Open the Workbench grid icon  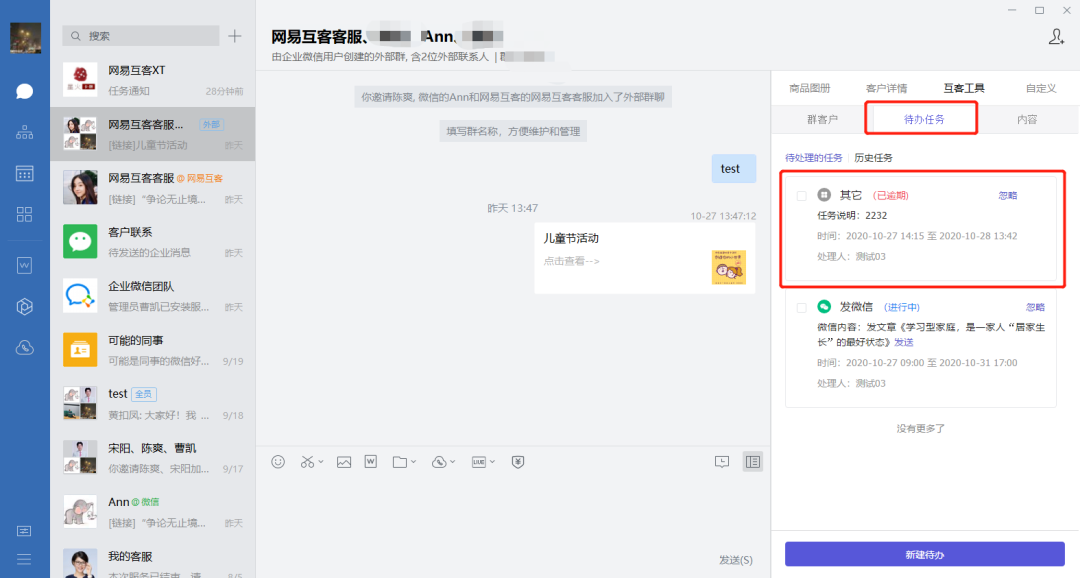pyautogui.click(x=25, y=214)
